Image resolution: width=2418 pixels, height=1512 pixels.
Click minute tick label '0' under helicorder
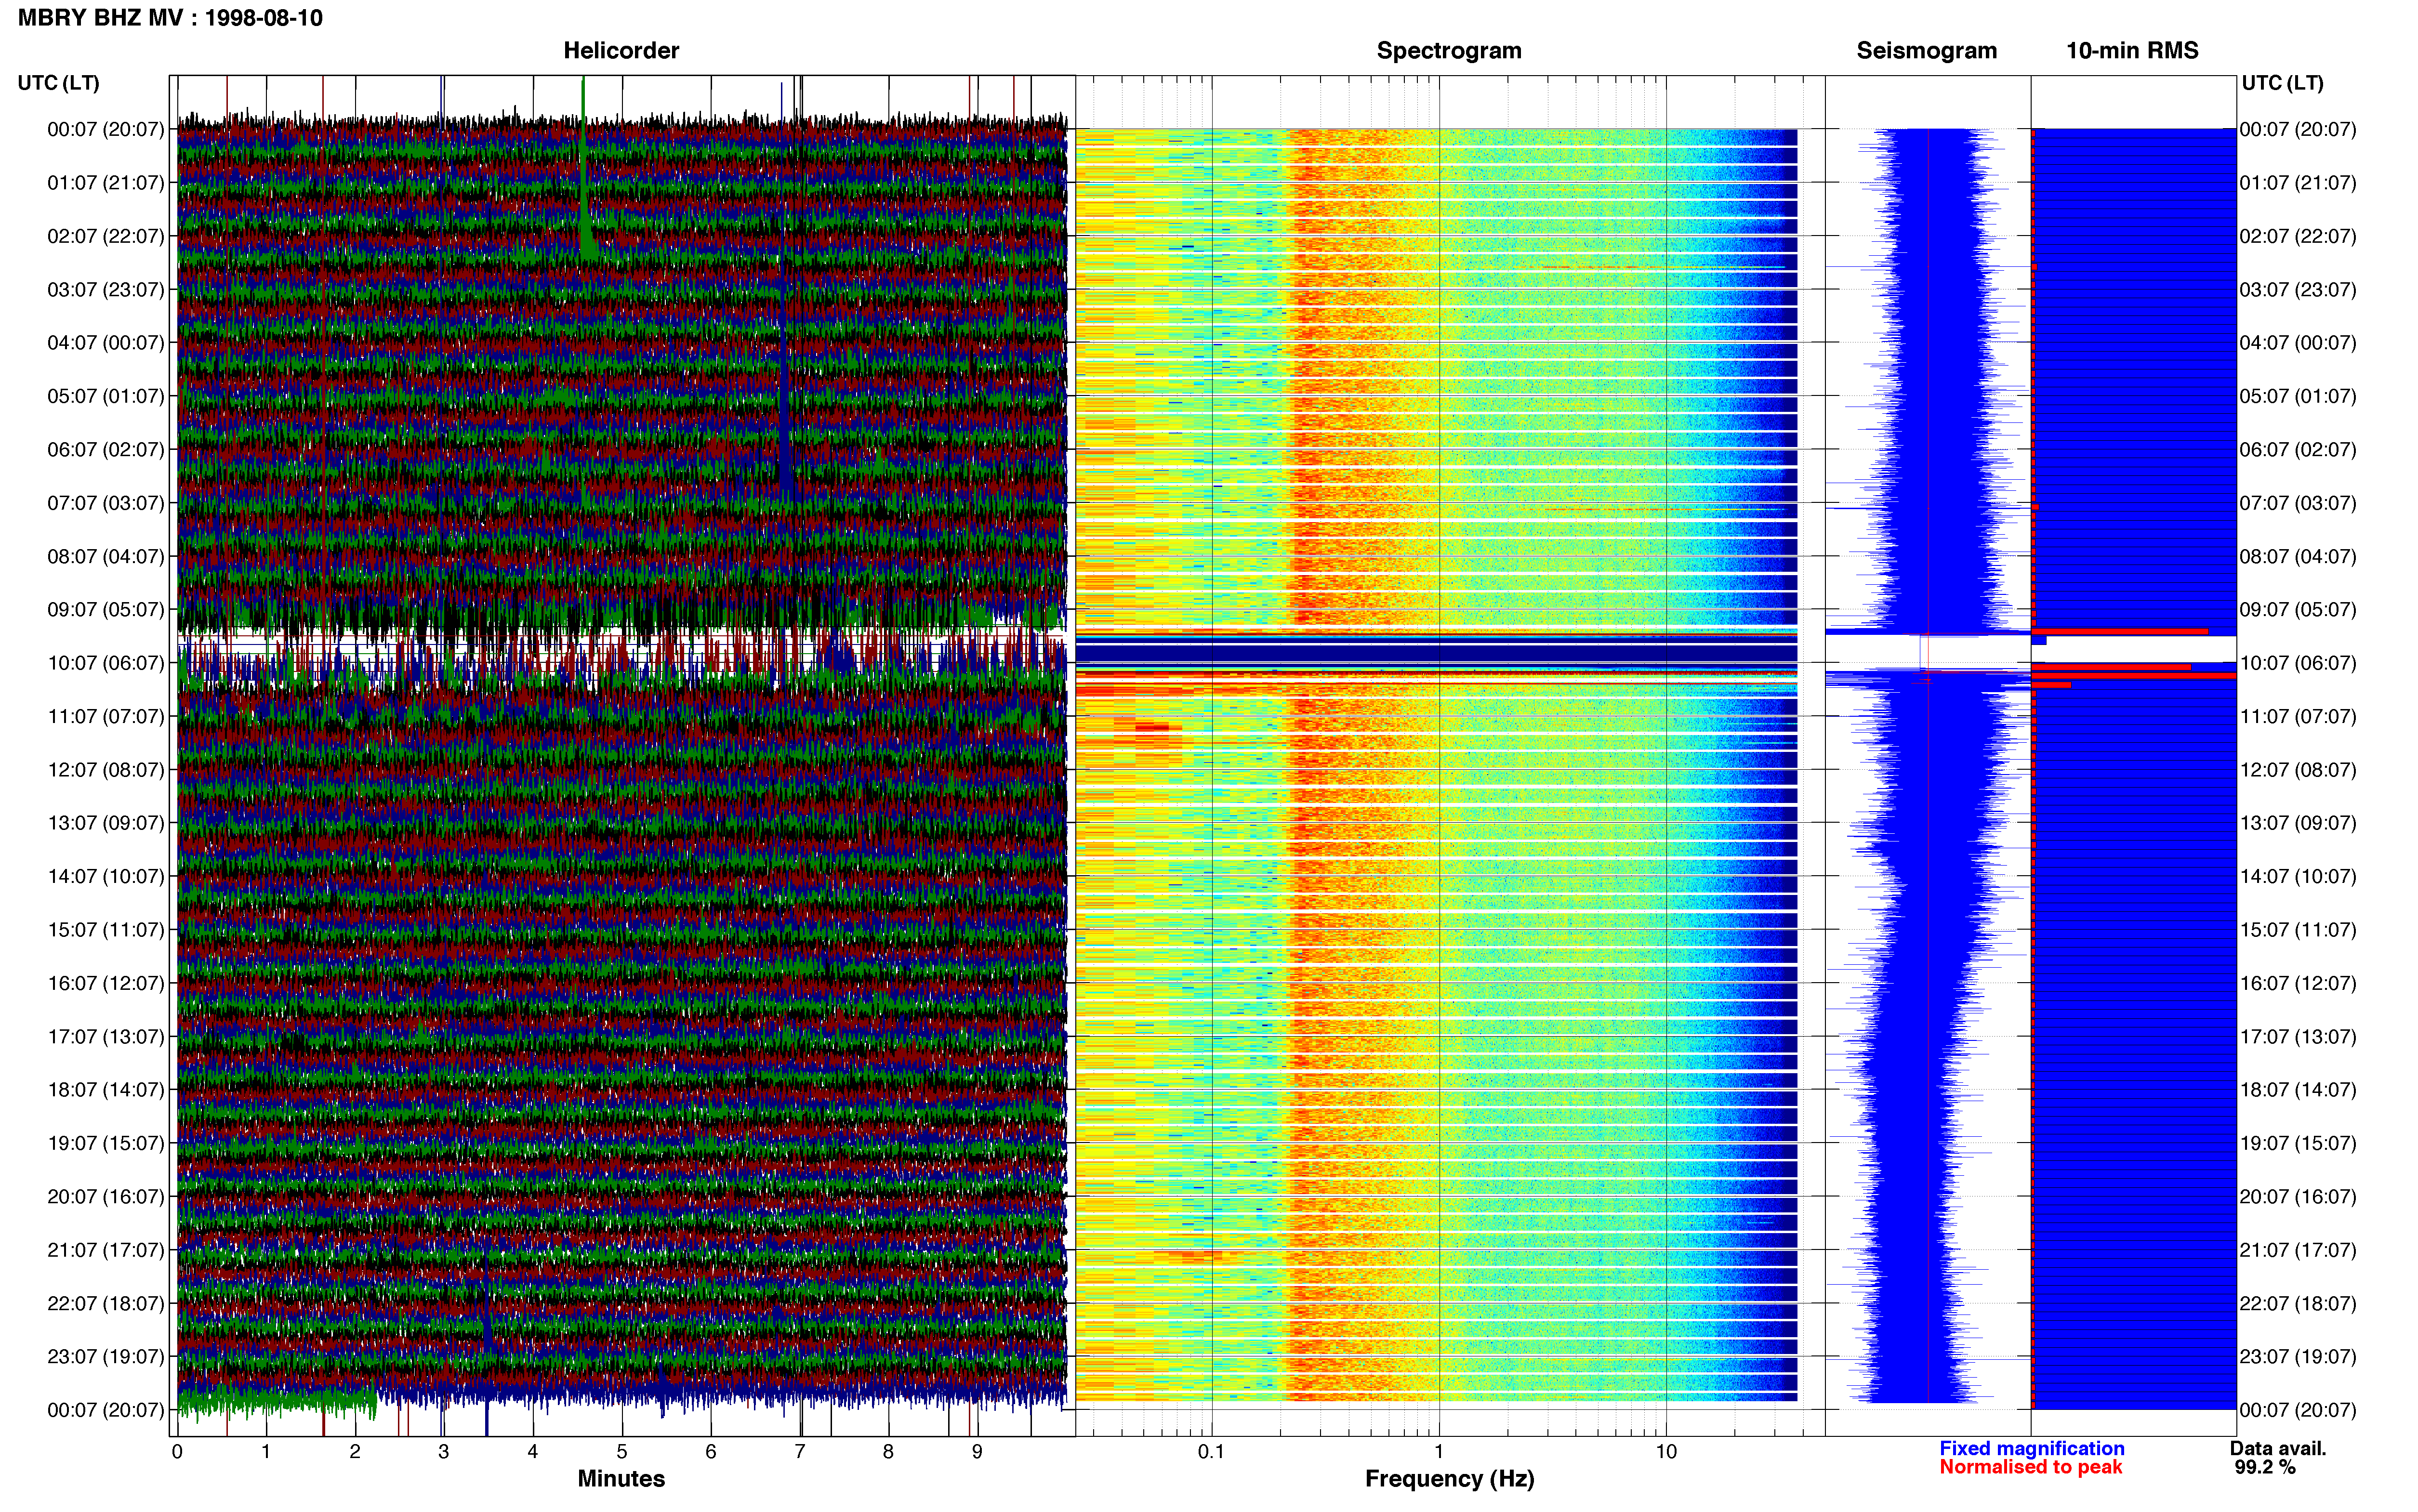tap(177, 1452)
